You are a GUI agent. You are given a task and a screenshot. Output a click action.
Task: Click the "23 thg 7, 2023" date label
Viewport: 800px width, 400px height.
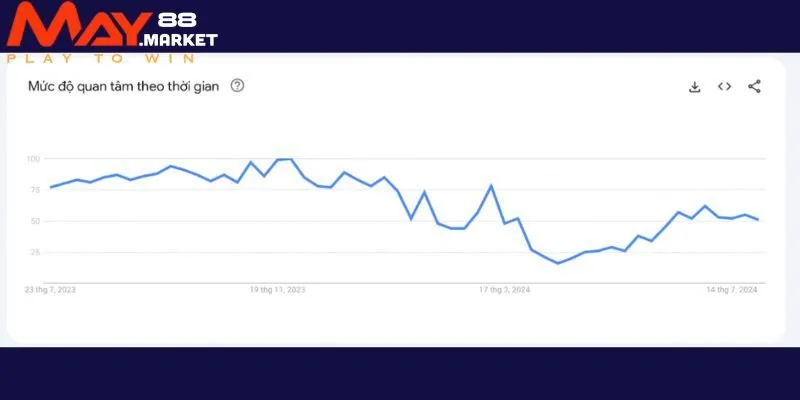(51, 290)
